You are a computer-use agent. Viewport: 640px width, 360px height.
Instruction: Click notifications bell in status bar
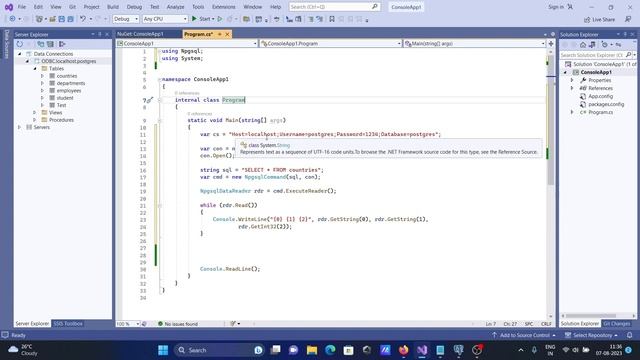pyautogui.click(x=630, y=335)
